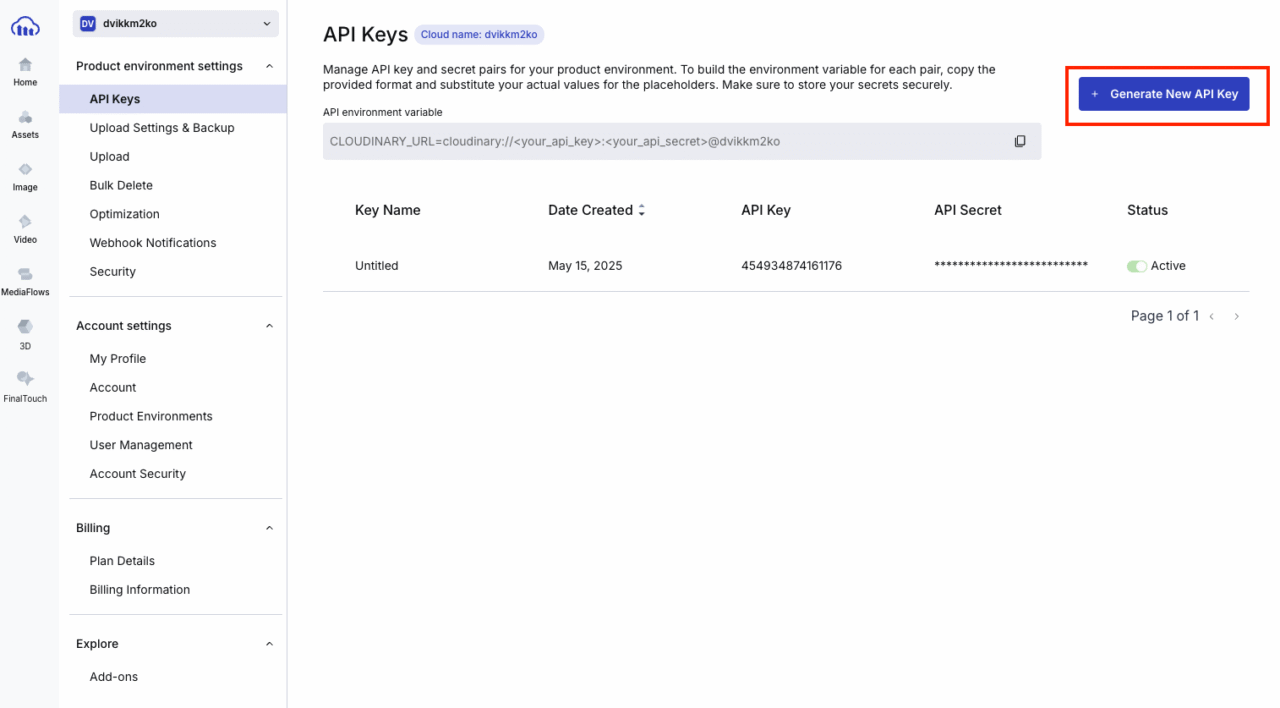Open the Upload settings page
Screen dimensions: 1280x708
[110, 157]
